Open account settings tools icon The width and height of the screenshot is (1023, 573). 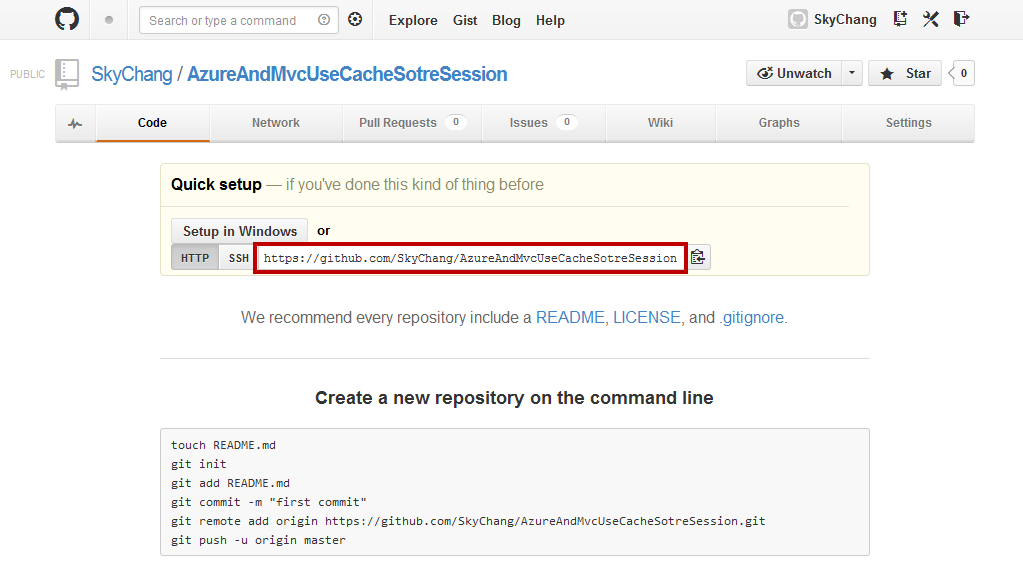[x=930, y=19]
